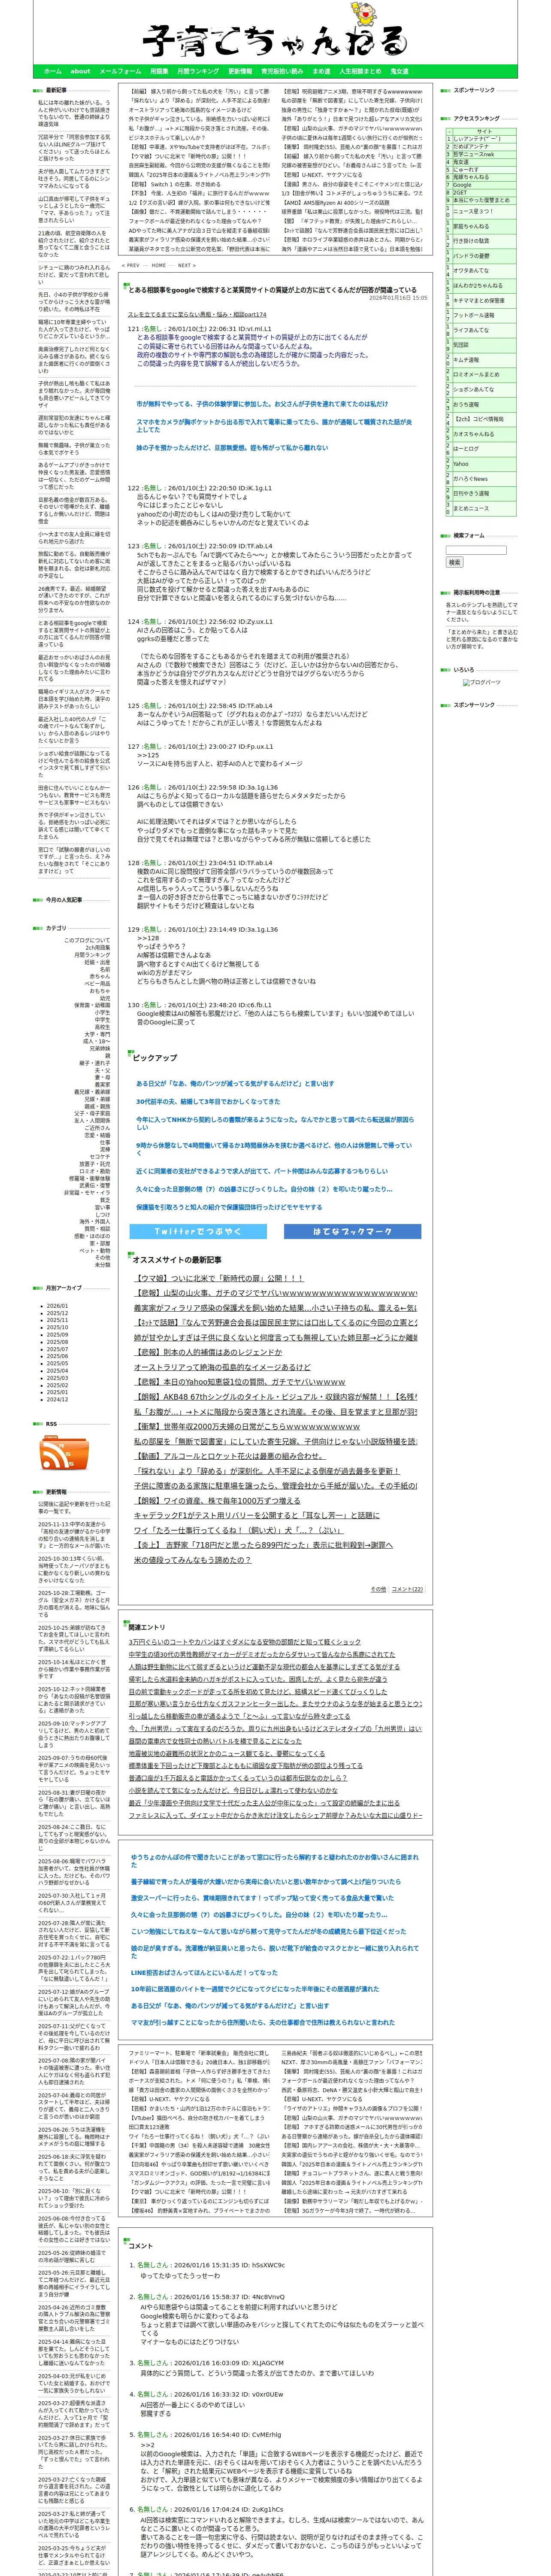Open 育児板拾い読み nav item
Viewport: 551px width, 2576px height.
[x=282, y=71]
